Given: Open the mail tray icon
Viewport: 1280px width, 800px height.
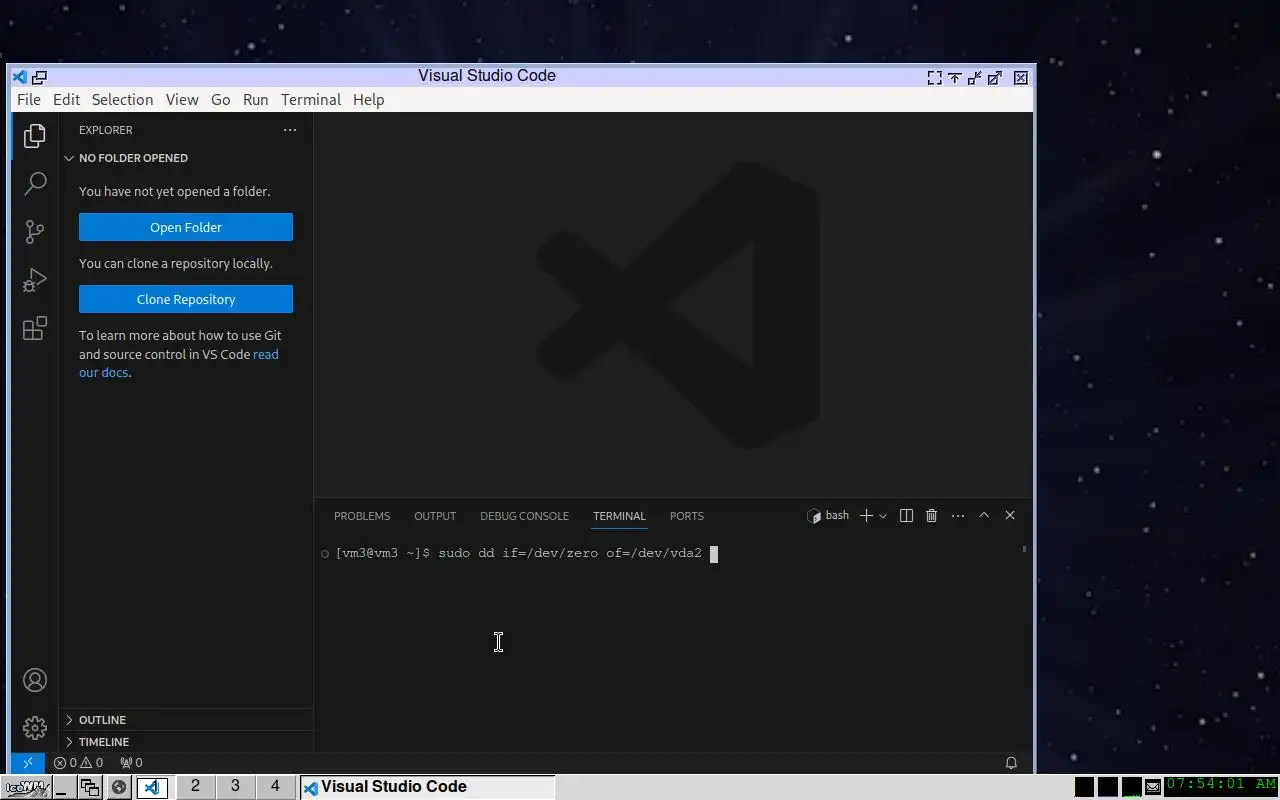Looking at the screenshot, I should (x=1153, y=787).
